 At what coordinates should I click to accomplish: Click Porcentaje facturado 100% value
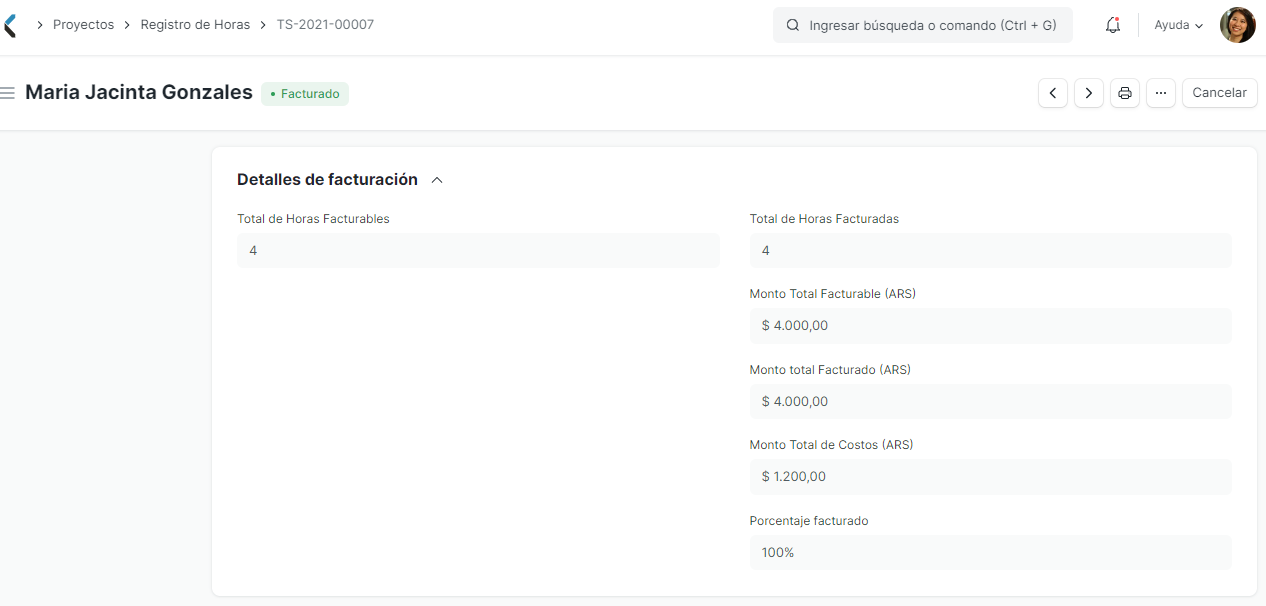click(x=990, y=552)
